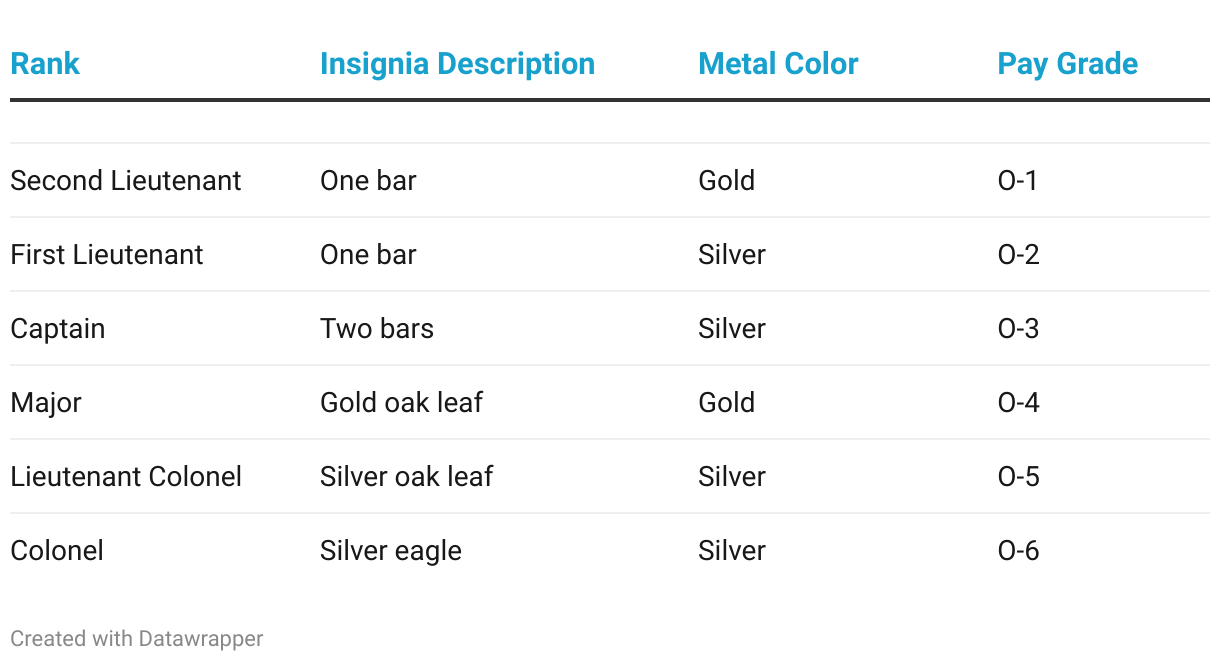Click the Silver oak leaf cell

tap(406, 477)
